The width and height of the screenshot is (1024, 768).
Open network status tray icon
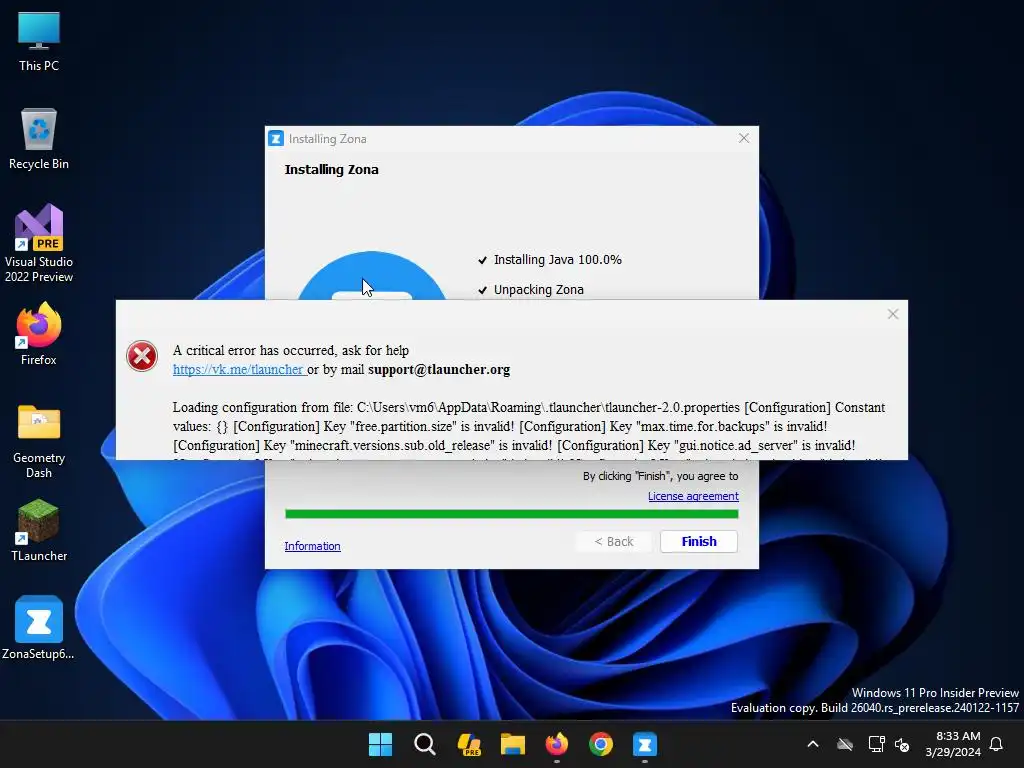pyautogui.click(x=876, y=744)
